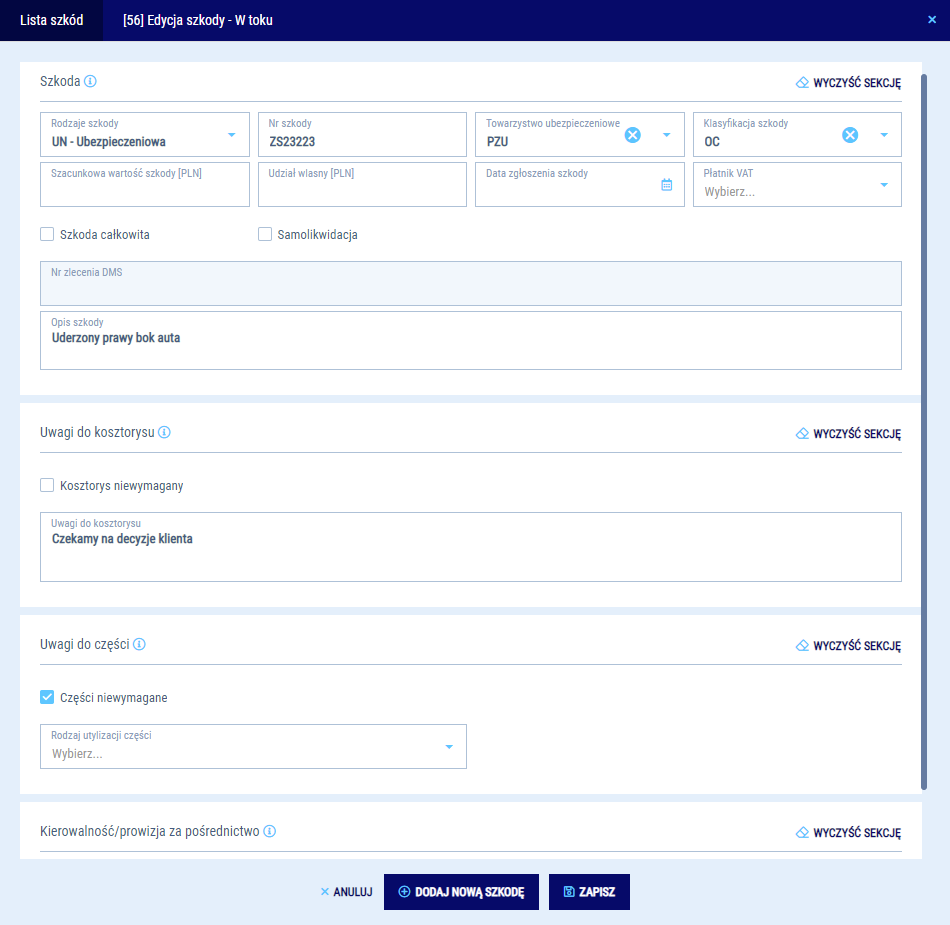This screenshot has height=925, width=950.
Task: Enable the Samolikwidacja checkbox
Action: click(x=265, y=234)
